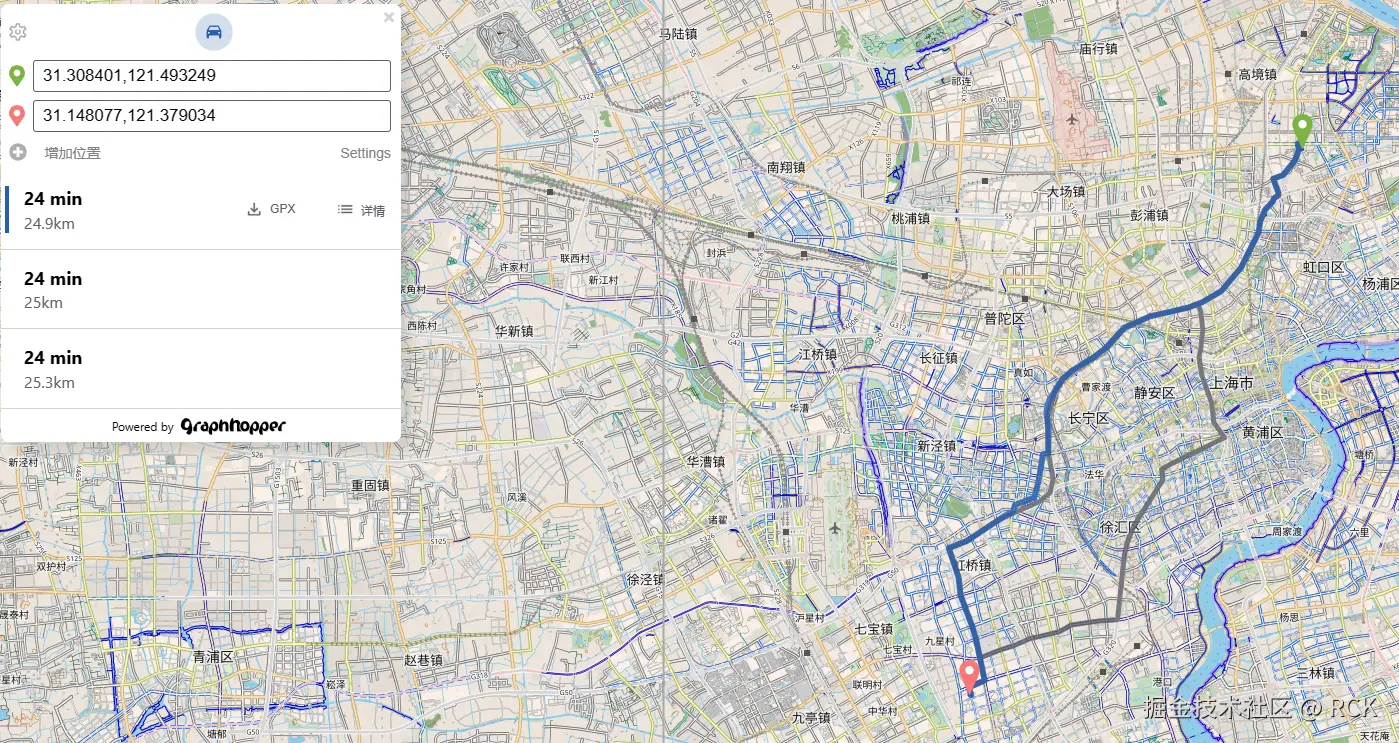Click the 长宁区 map label

pyautogui.click(x=1088, y=418)
